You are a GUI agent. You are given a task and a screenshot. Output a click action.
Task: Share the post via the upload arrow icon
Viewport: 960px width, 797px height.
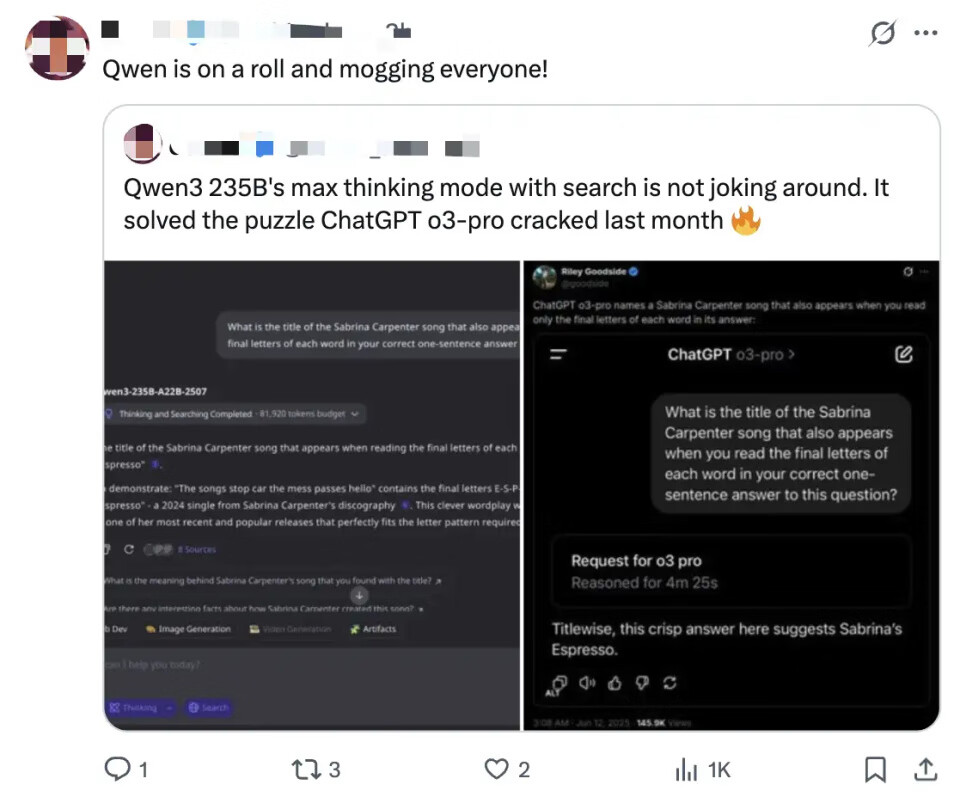[926, 769]
